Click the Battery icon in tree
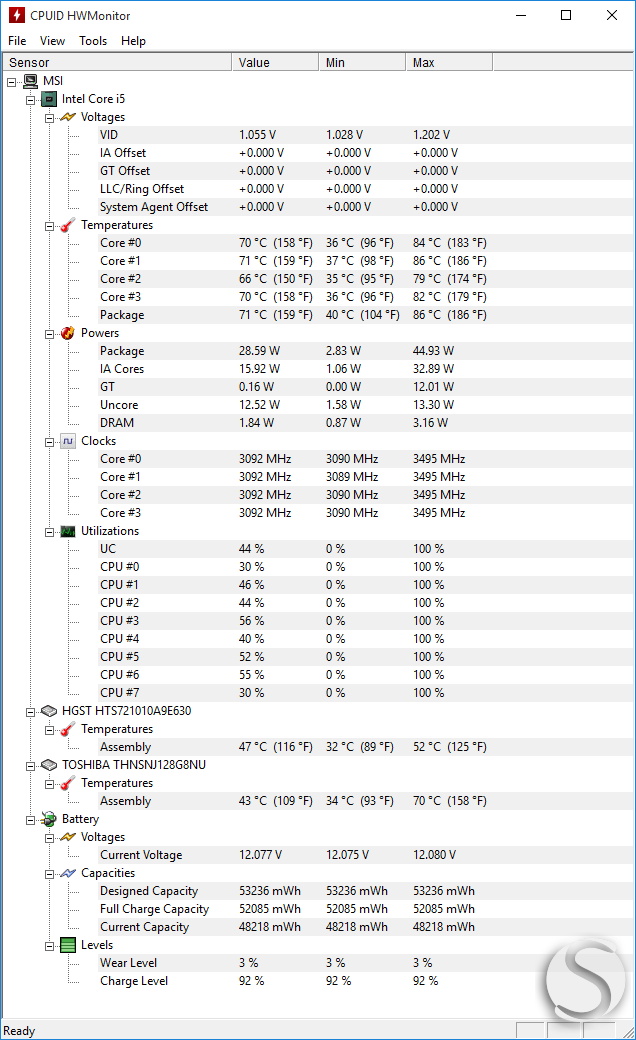 pyautogui.click(x=49, y=819)
